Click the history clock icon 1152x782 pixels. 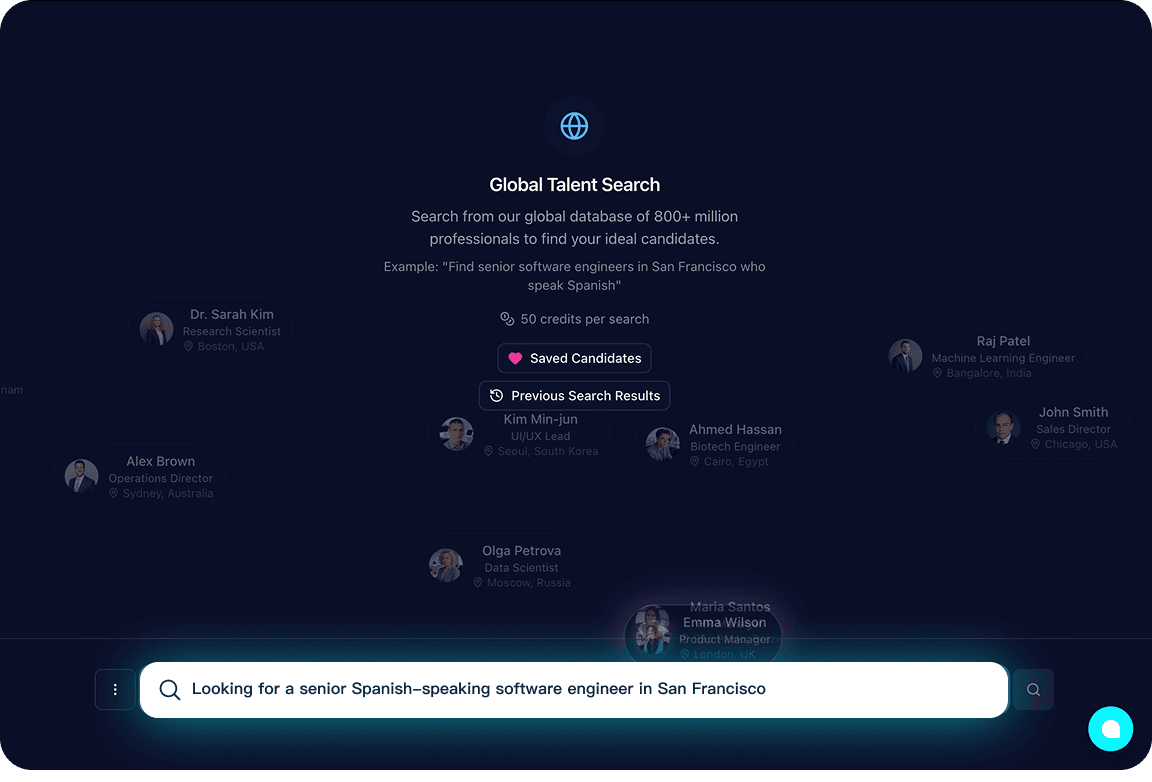pyautogui.click(x=496, y=396)
